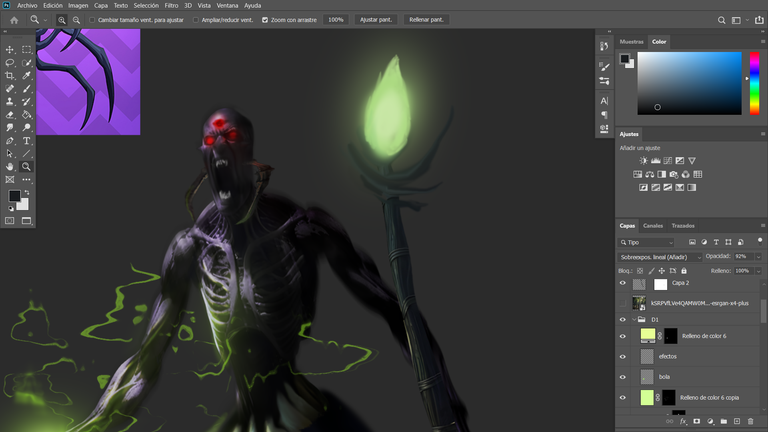768x432 pixels.
Task: Add a Levels adjustment
Action: [655, 161]
